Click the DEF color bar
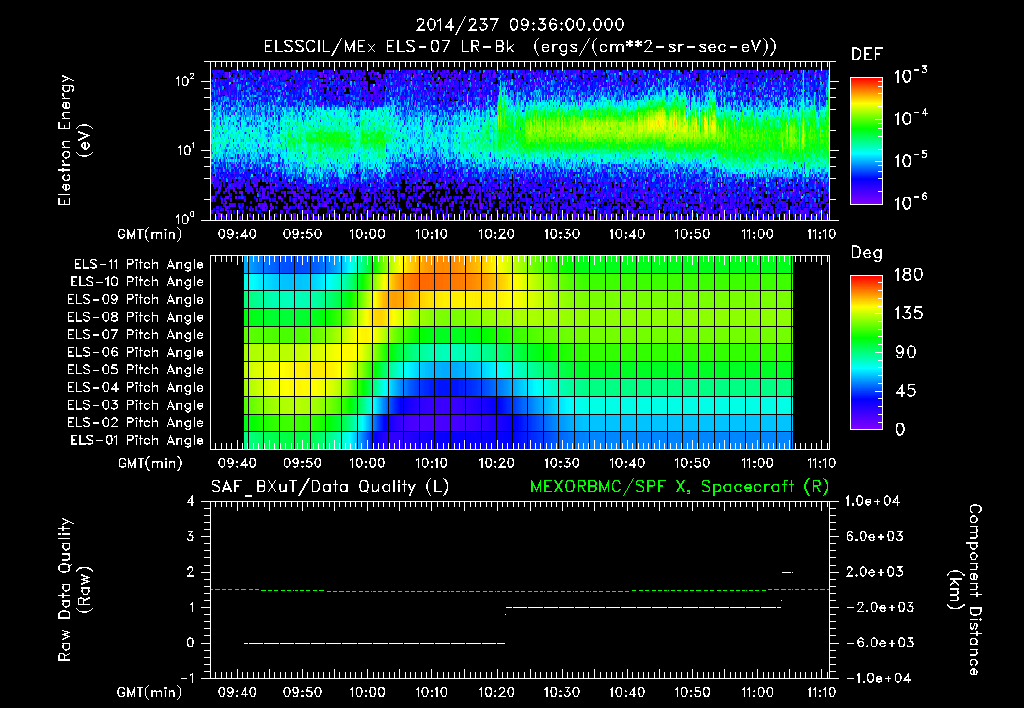 tap(866, 140)
